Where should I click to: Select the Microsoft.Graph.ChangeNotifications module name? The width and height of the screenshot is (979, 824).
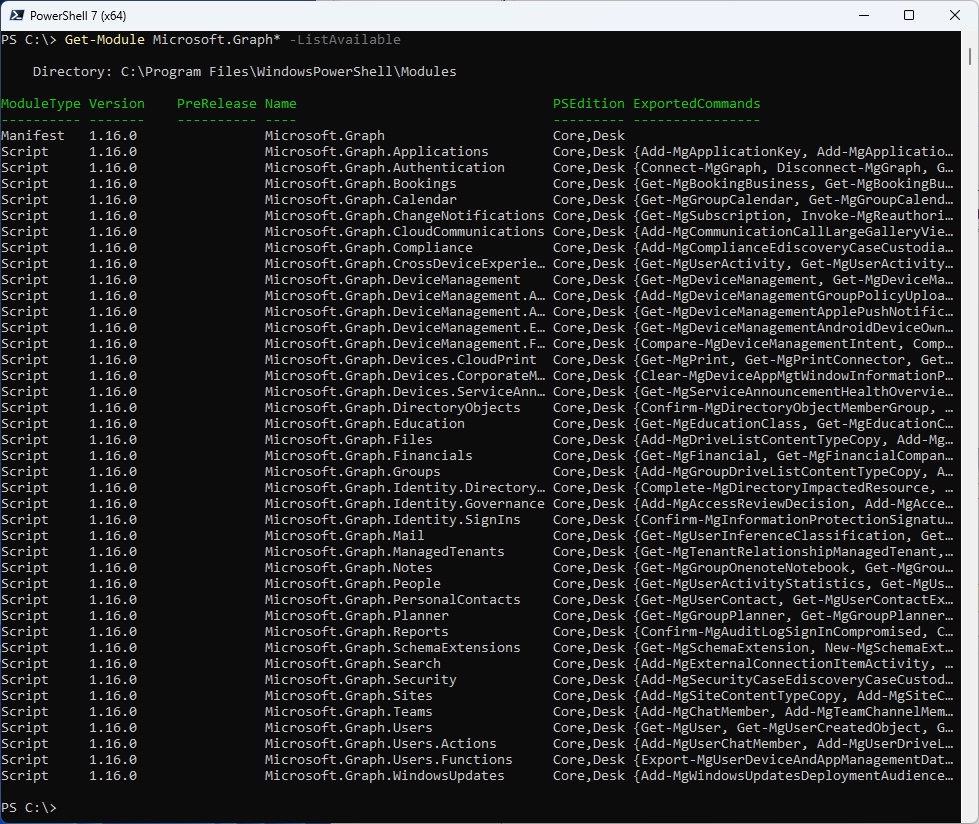pyautogui.click(x=405, y=216)
